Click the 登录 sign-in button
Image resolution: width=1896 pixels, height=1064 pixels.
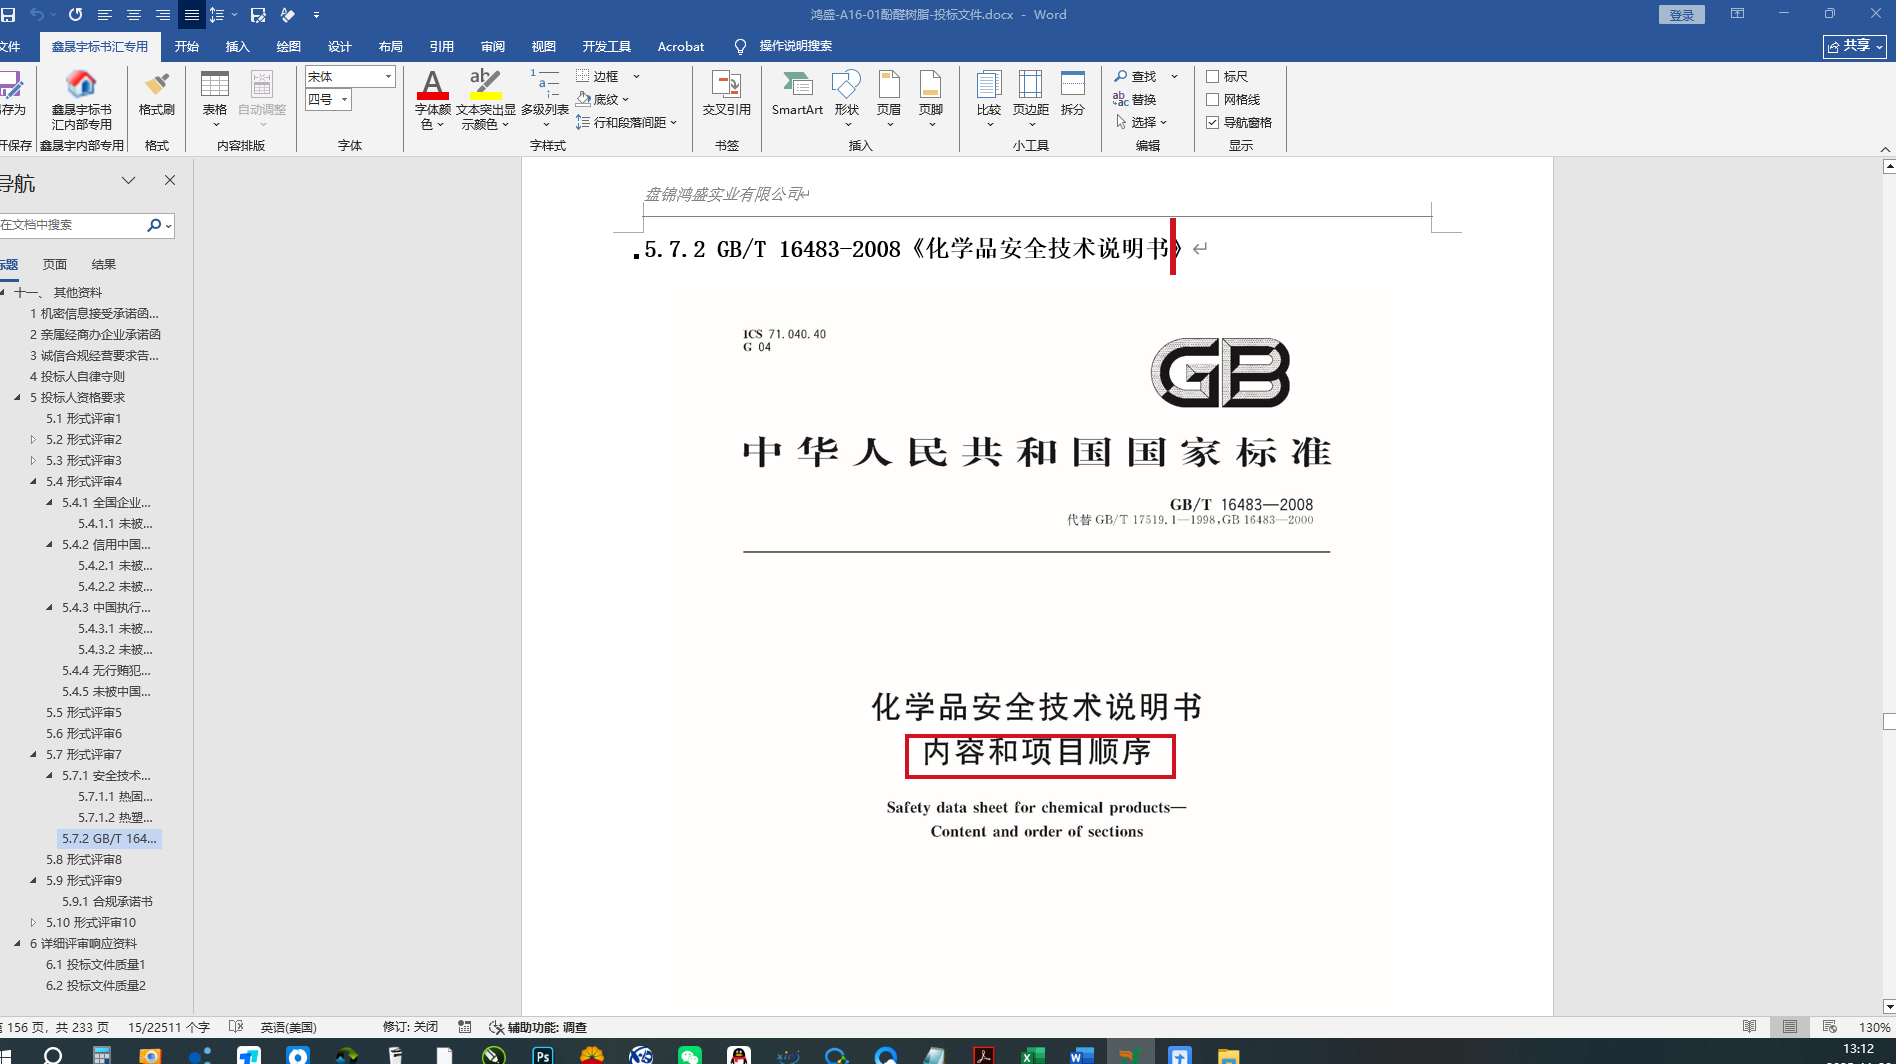pos(1681,15)
